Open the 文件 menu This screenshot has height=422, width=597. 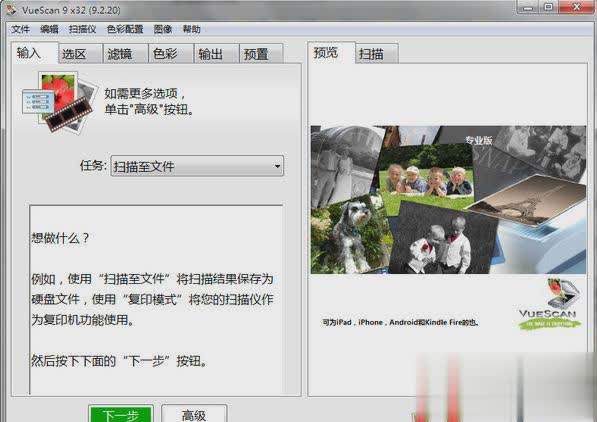click(x=20, y=29)
